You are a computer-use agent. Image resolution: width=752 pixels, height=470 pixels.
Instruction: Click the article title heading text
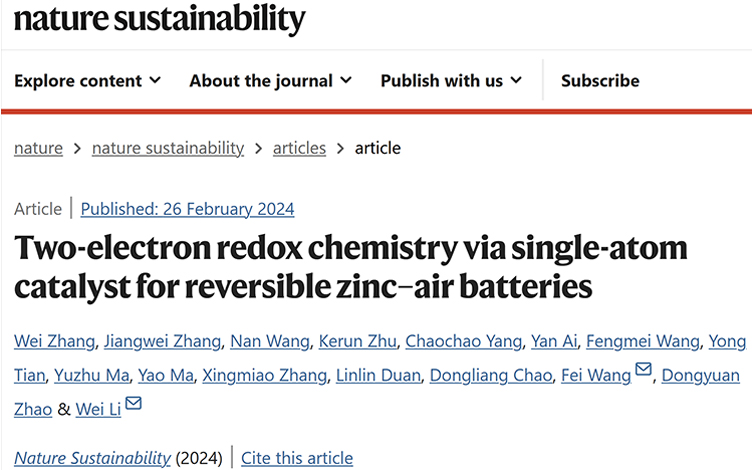click(351, 267)
